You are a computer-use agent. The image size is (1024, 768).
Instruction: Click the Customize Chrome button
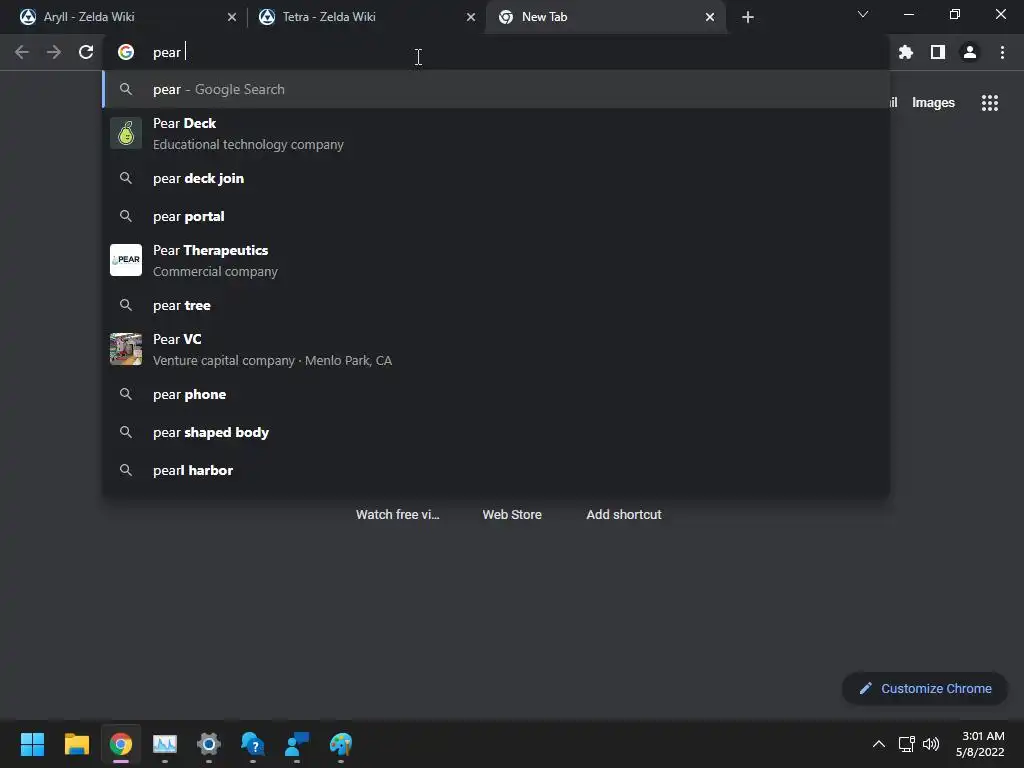pyautogui.click(x=925, y=688)
